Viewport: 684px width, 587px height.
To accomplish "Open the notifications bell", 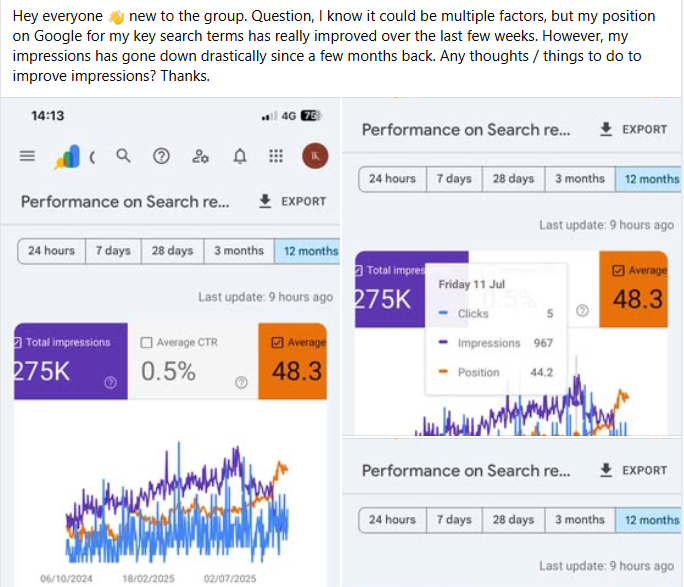I will (240, 156).
